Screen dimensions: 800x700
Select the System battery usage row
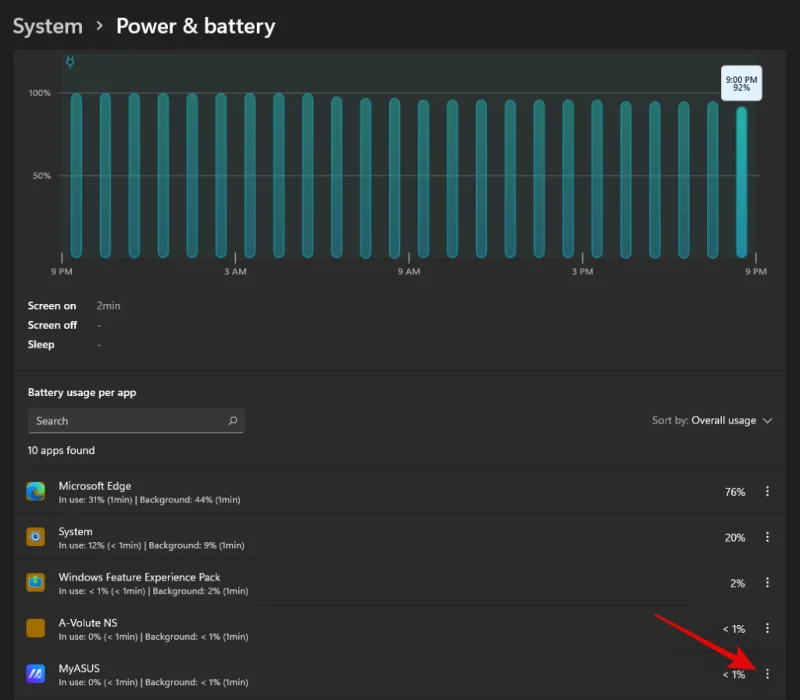click(380, 537)
